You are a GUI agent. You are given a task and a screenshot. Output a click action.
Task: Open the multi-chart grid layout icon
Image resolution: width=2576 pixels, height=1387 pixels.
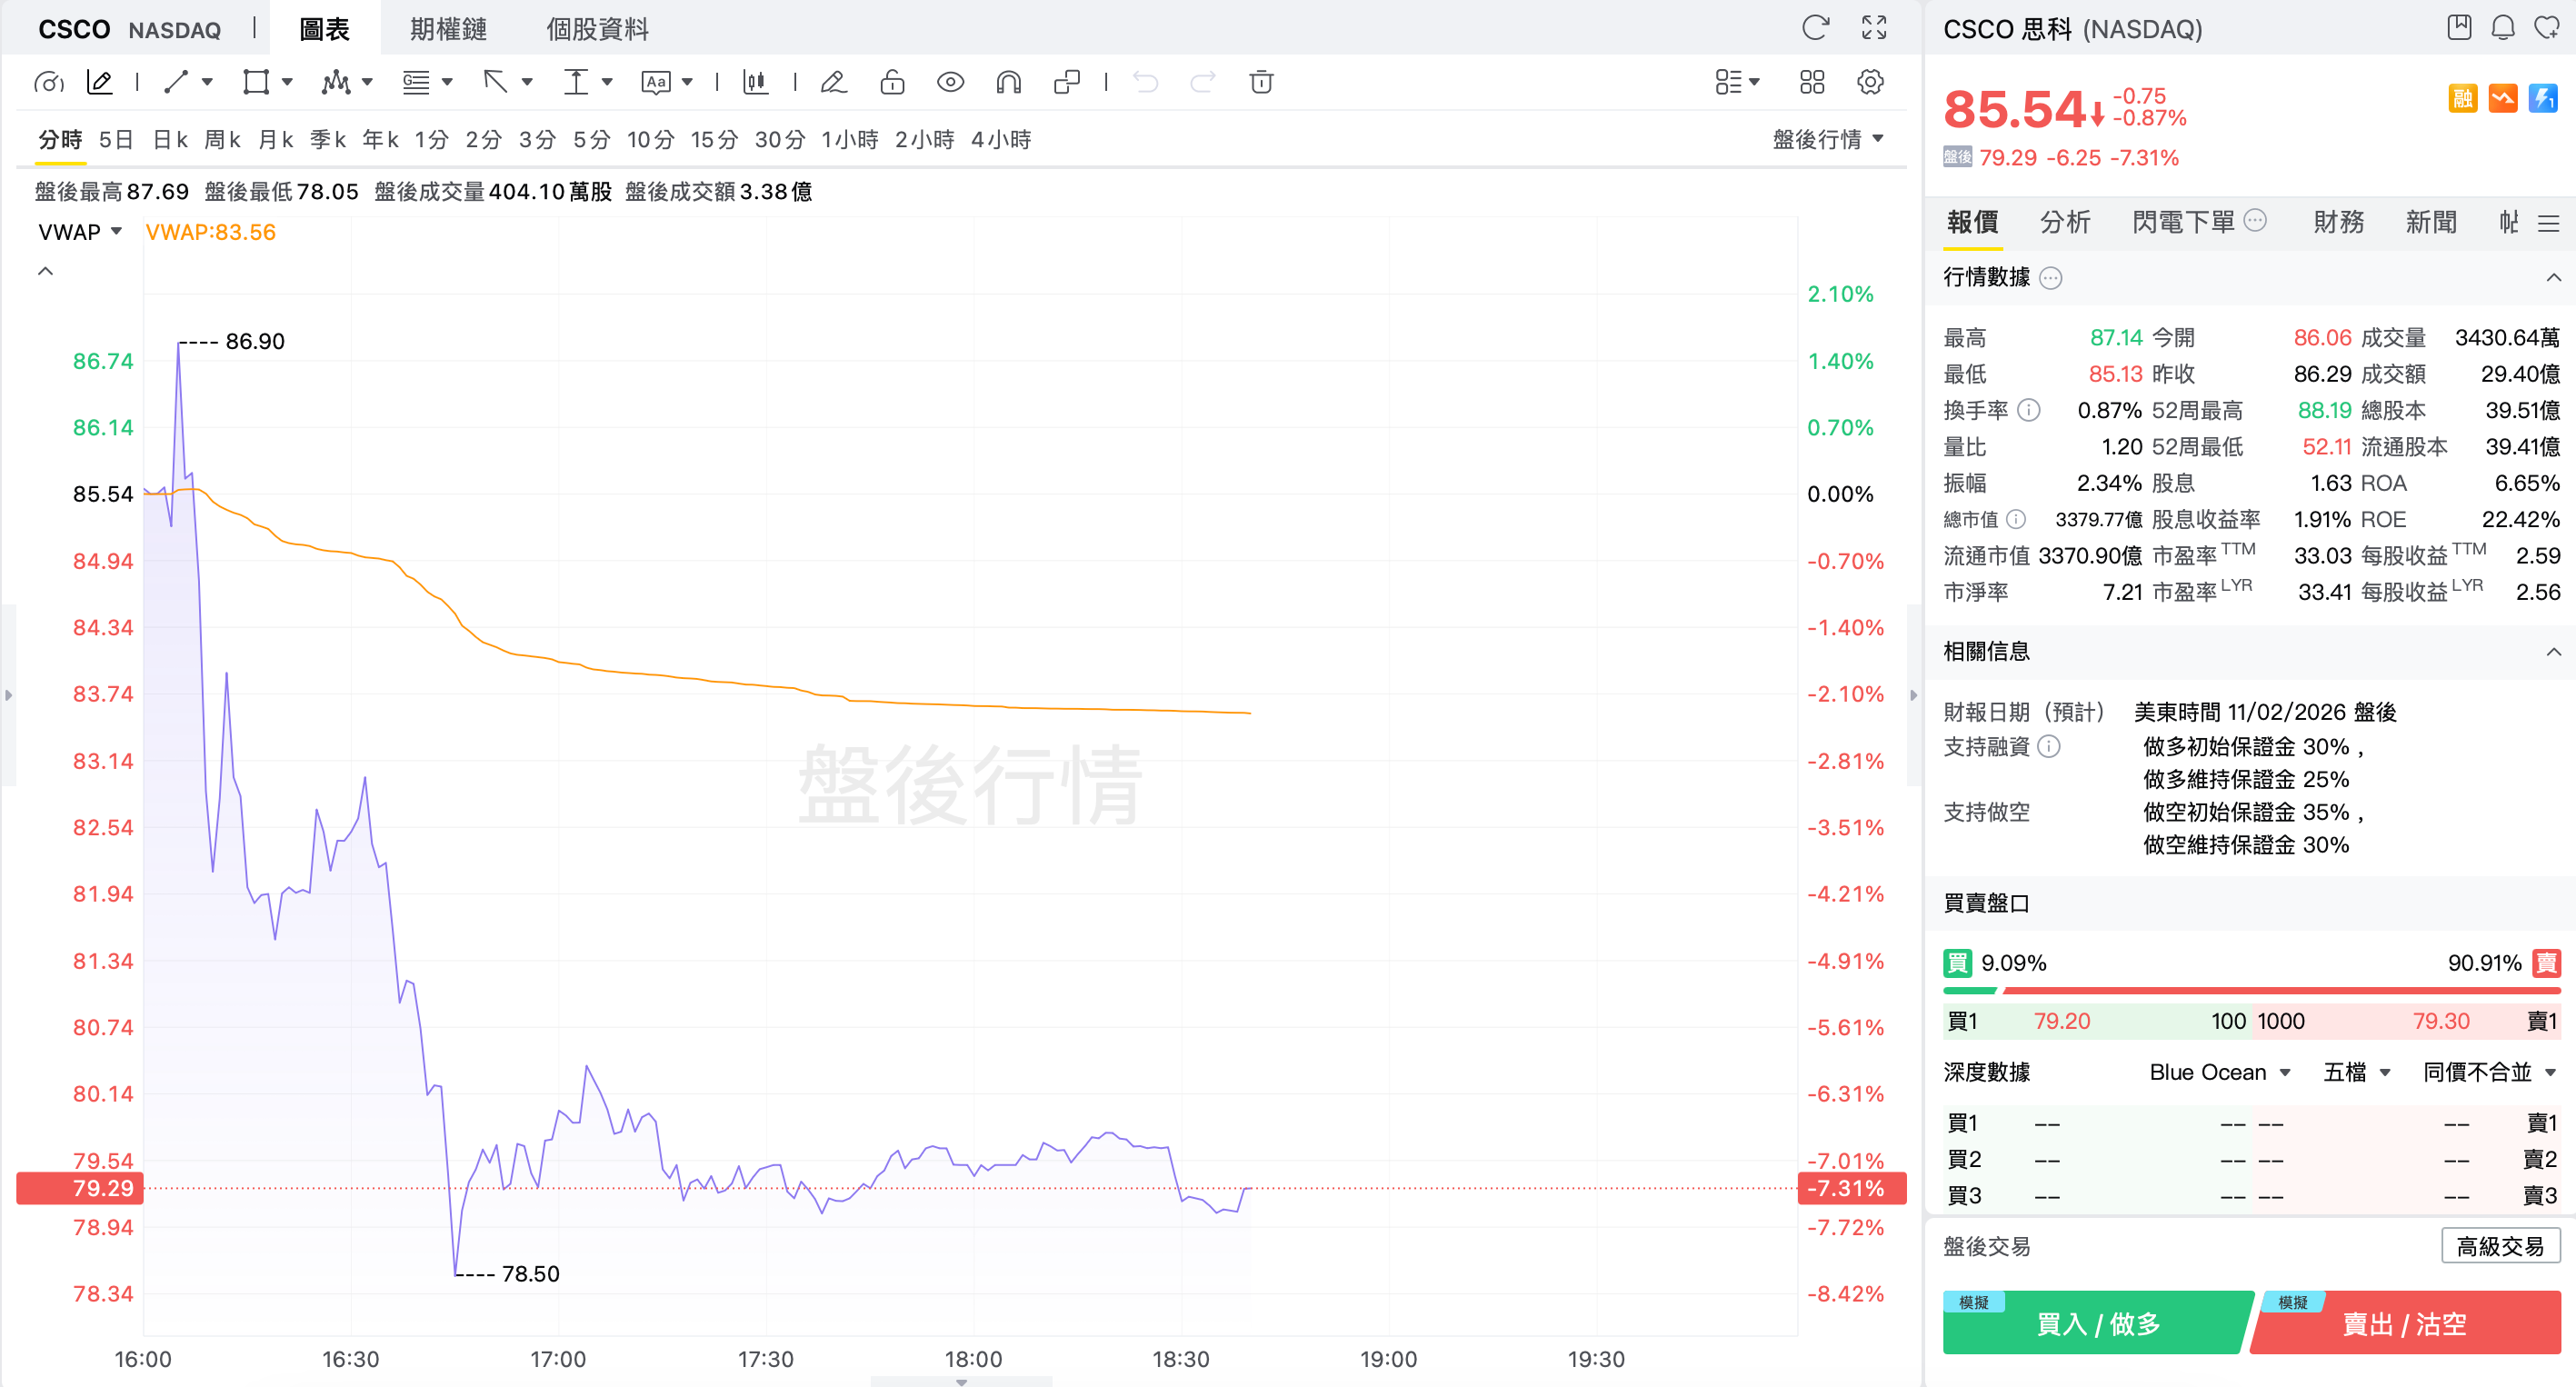1812,82
